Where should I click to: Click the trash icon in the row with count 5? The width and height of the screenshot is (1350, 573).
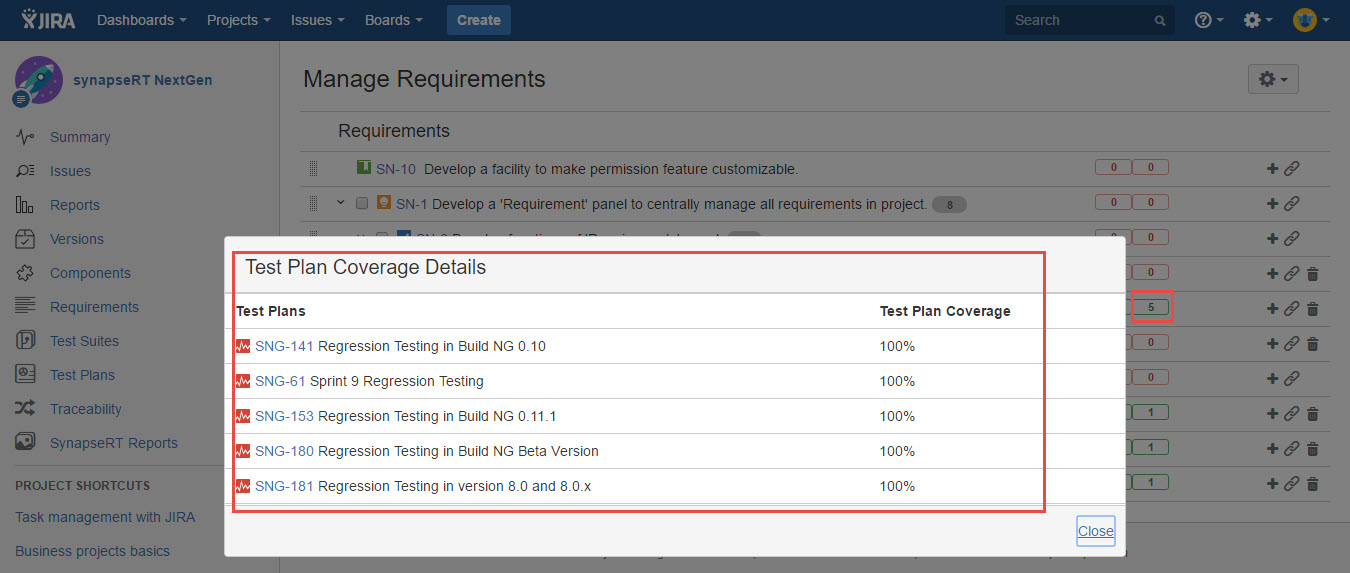[1313, 309]
